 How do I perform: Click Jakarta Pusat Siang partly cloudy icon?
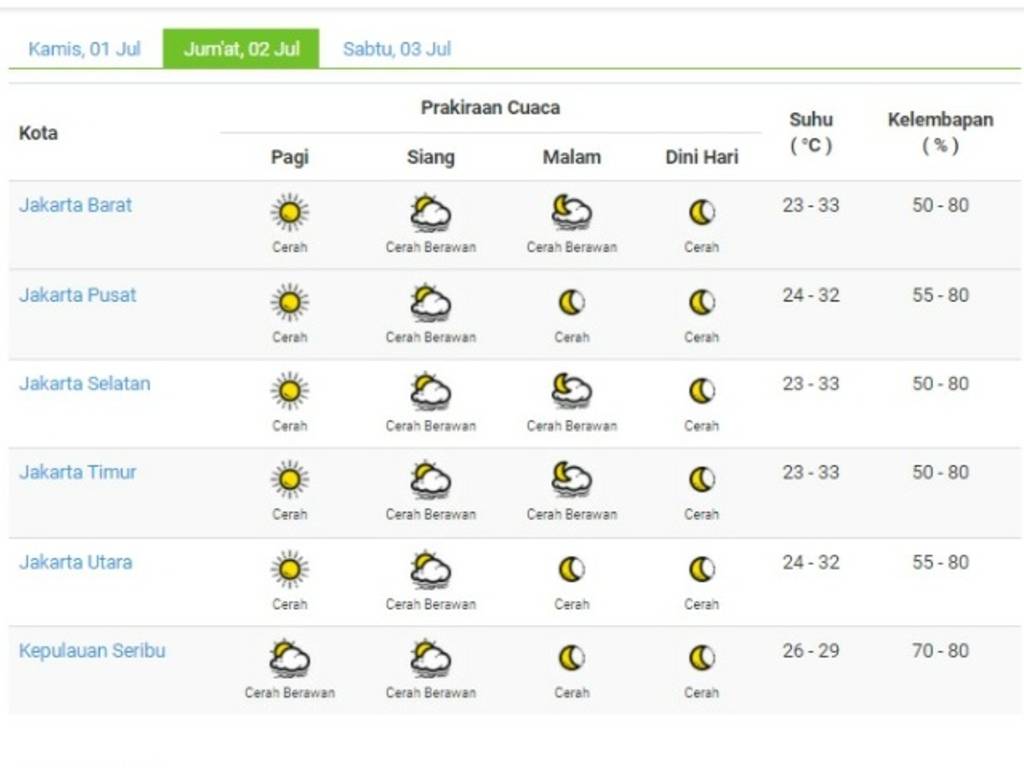pyautogui.click(x=430, y=303)
